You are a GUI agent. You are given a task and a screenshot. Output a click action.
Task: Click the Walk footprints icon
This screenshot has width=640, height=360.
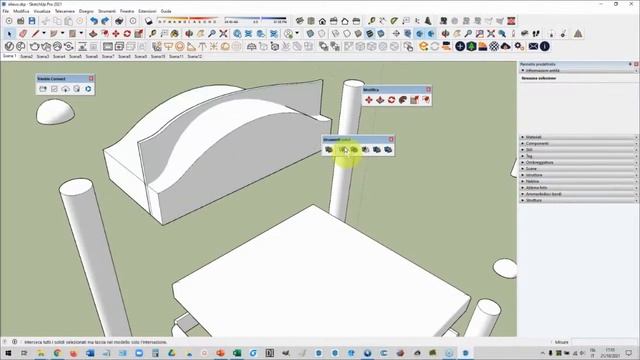pos(536,34)
